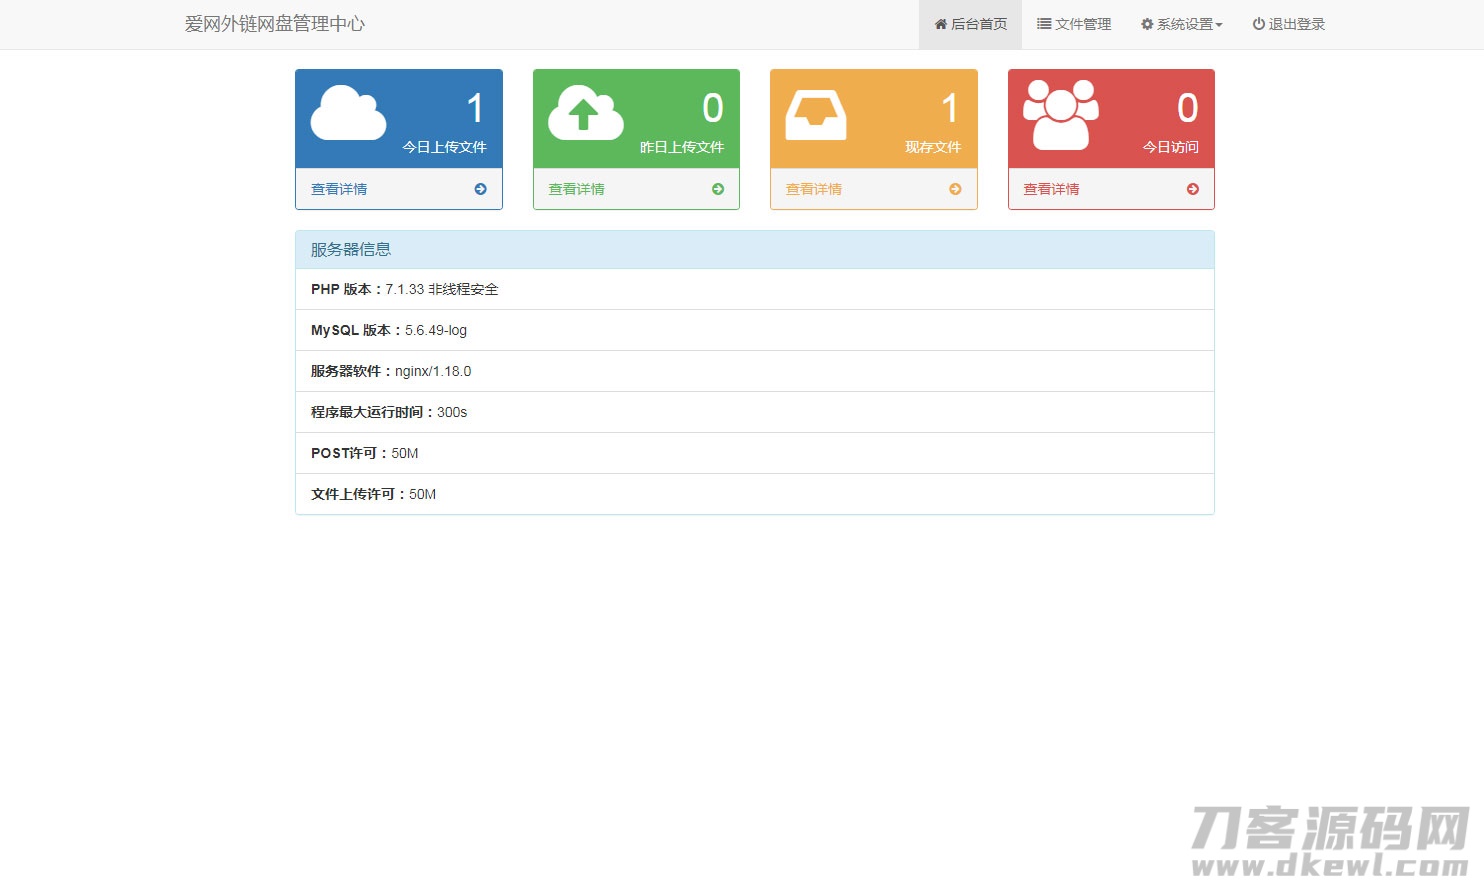Open the 爱网外链网盘管理中心 brand link
This screenshot has height=883, width=1484.
(x=275, y=24)
